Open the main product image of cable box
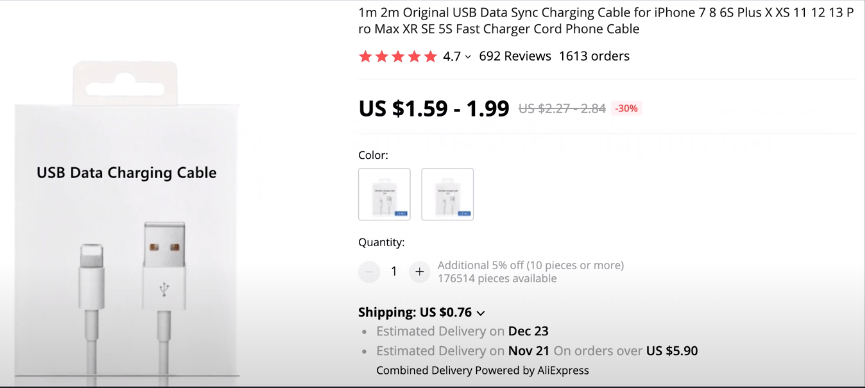 pyautogui.click(x=127, y=221)
